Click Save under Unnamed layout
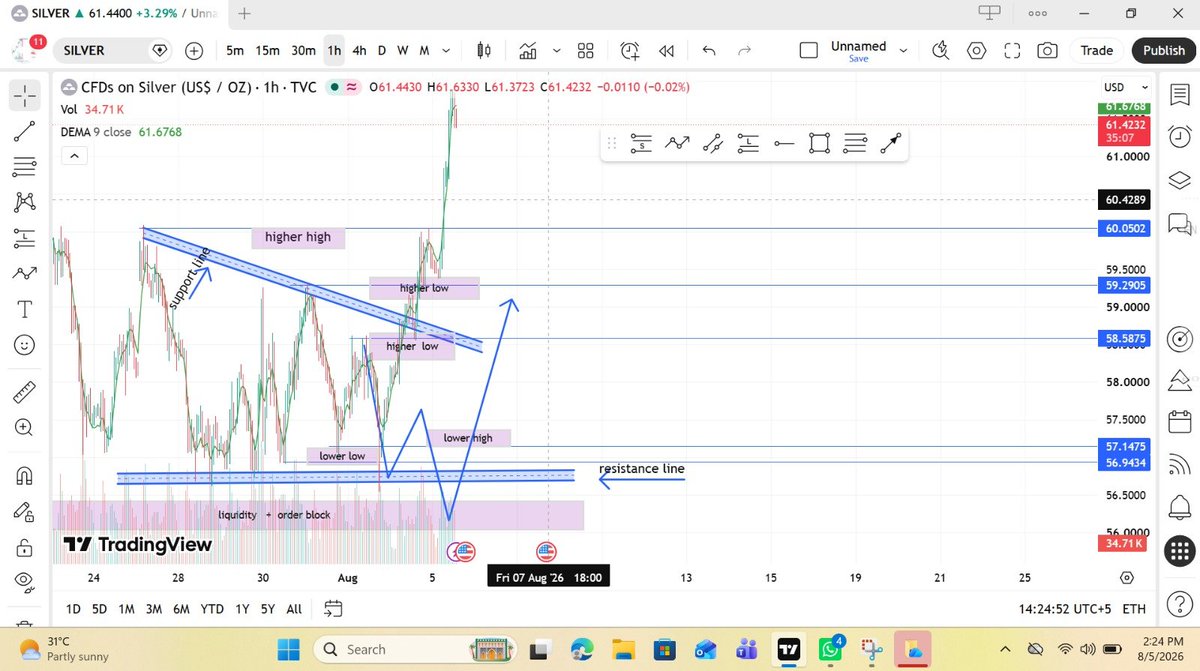Viewport: 1200px width, 671px height. (858, 59)
